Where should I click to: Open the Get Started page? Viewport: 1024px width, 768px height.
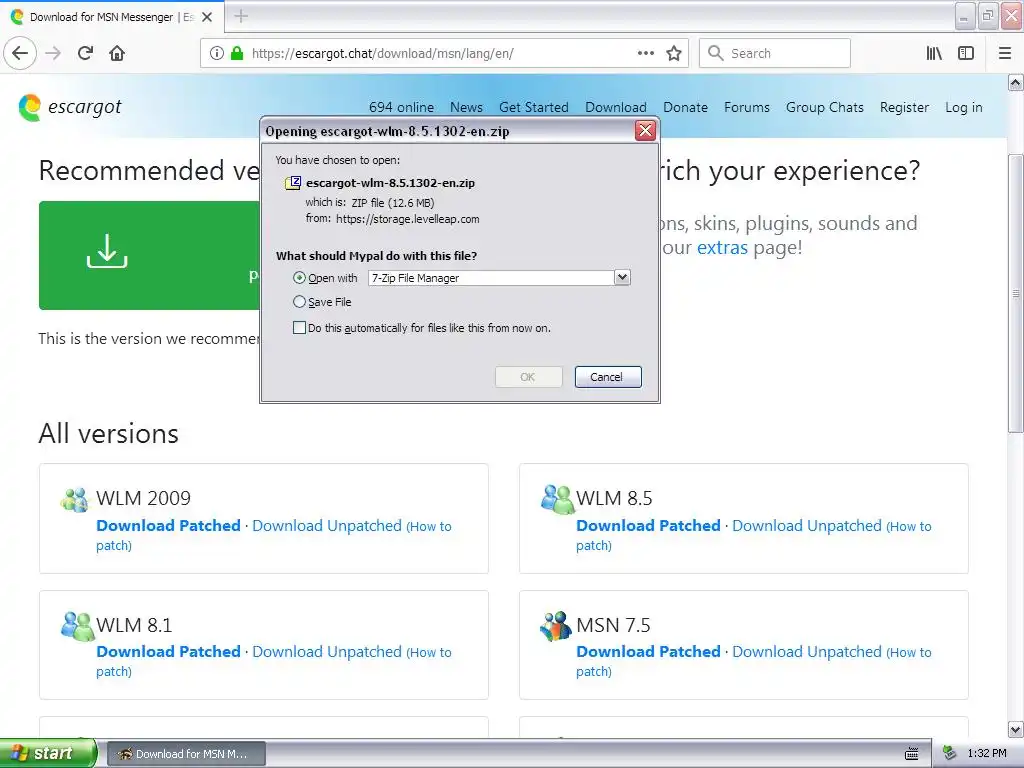(534, 107)
